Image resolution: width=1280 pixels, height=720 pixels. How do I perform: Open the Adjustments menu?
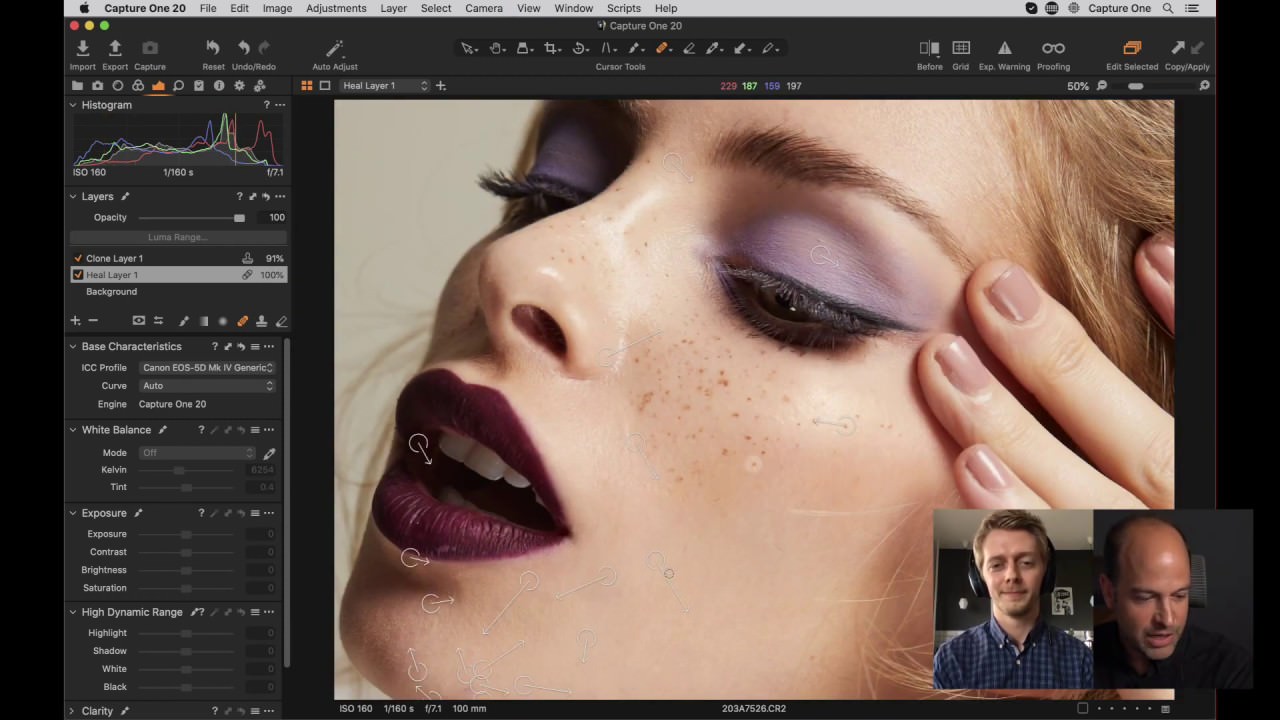336,8
